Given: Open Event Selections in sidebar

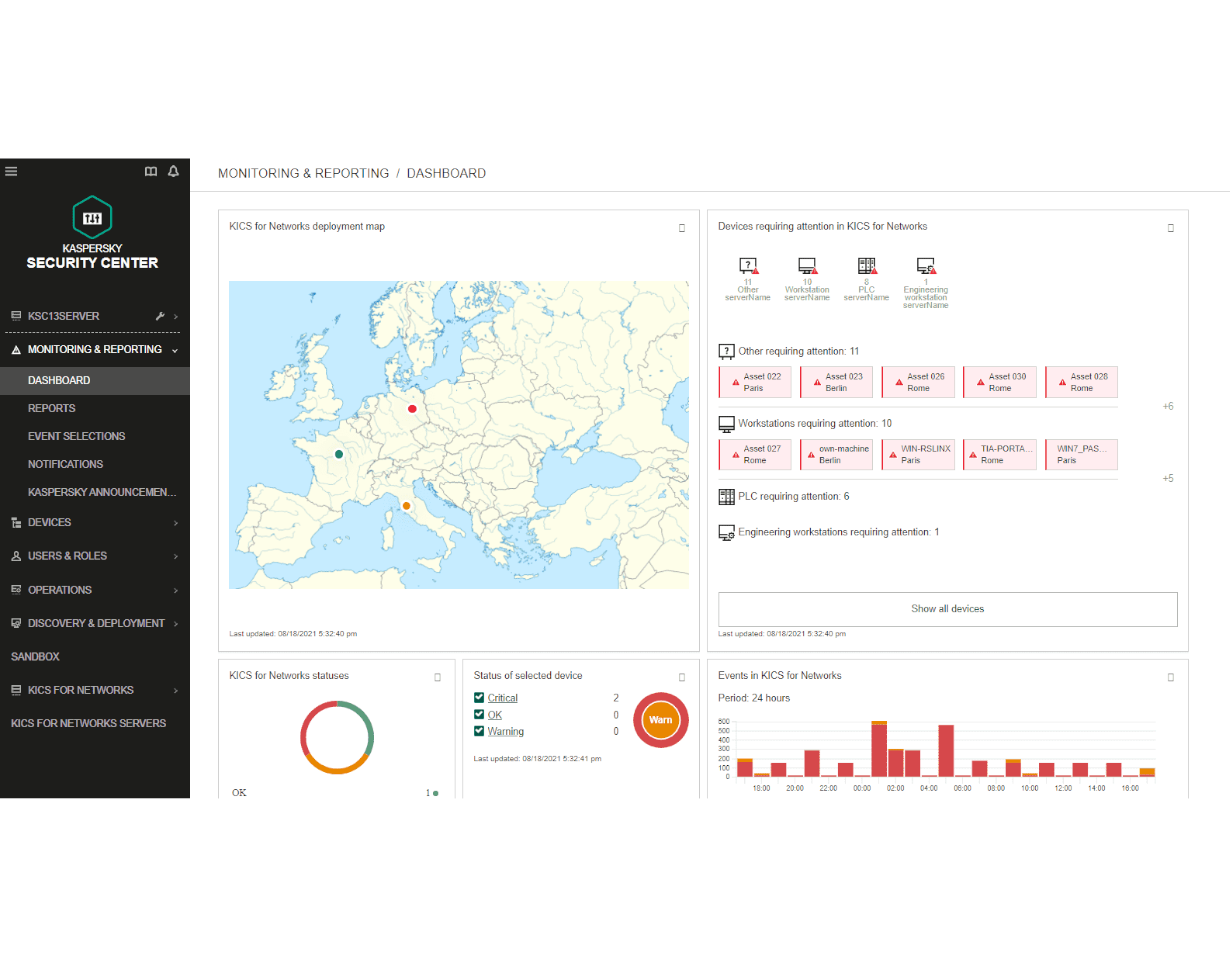Looking at the screenshot, I should 77,436.
